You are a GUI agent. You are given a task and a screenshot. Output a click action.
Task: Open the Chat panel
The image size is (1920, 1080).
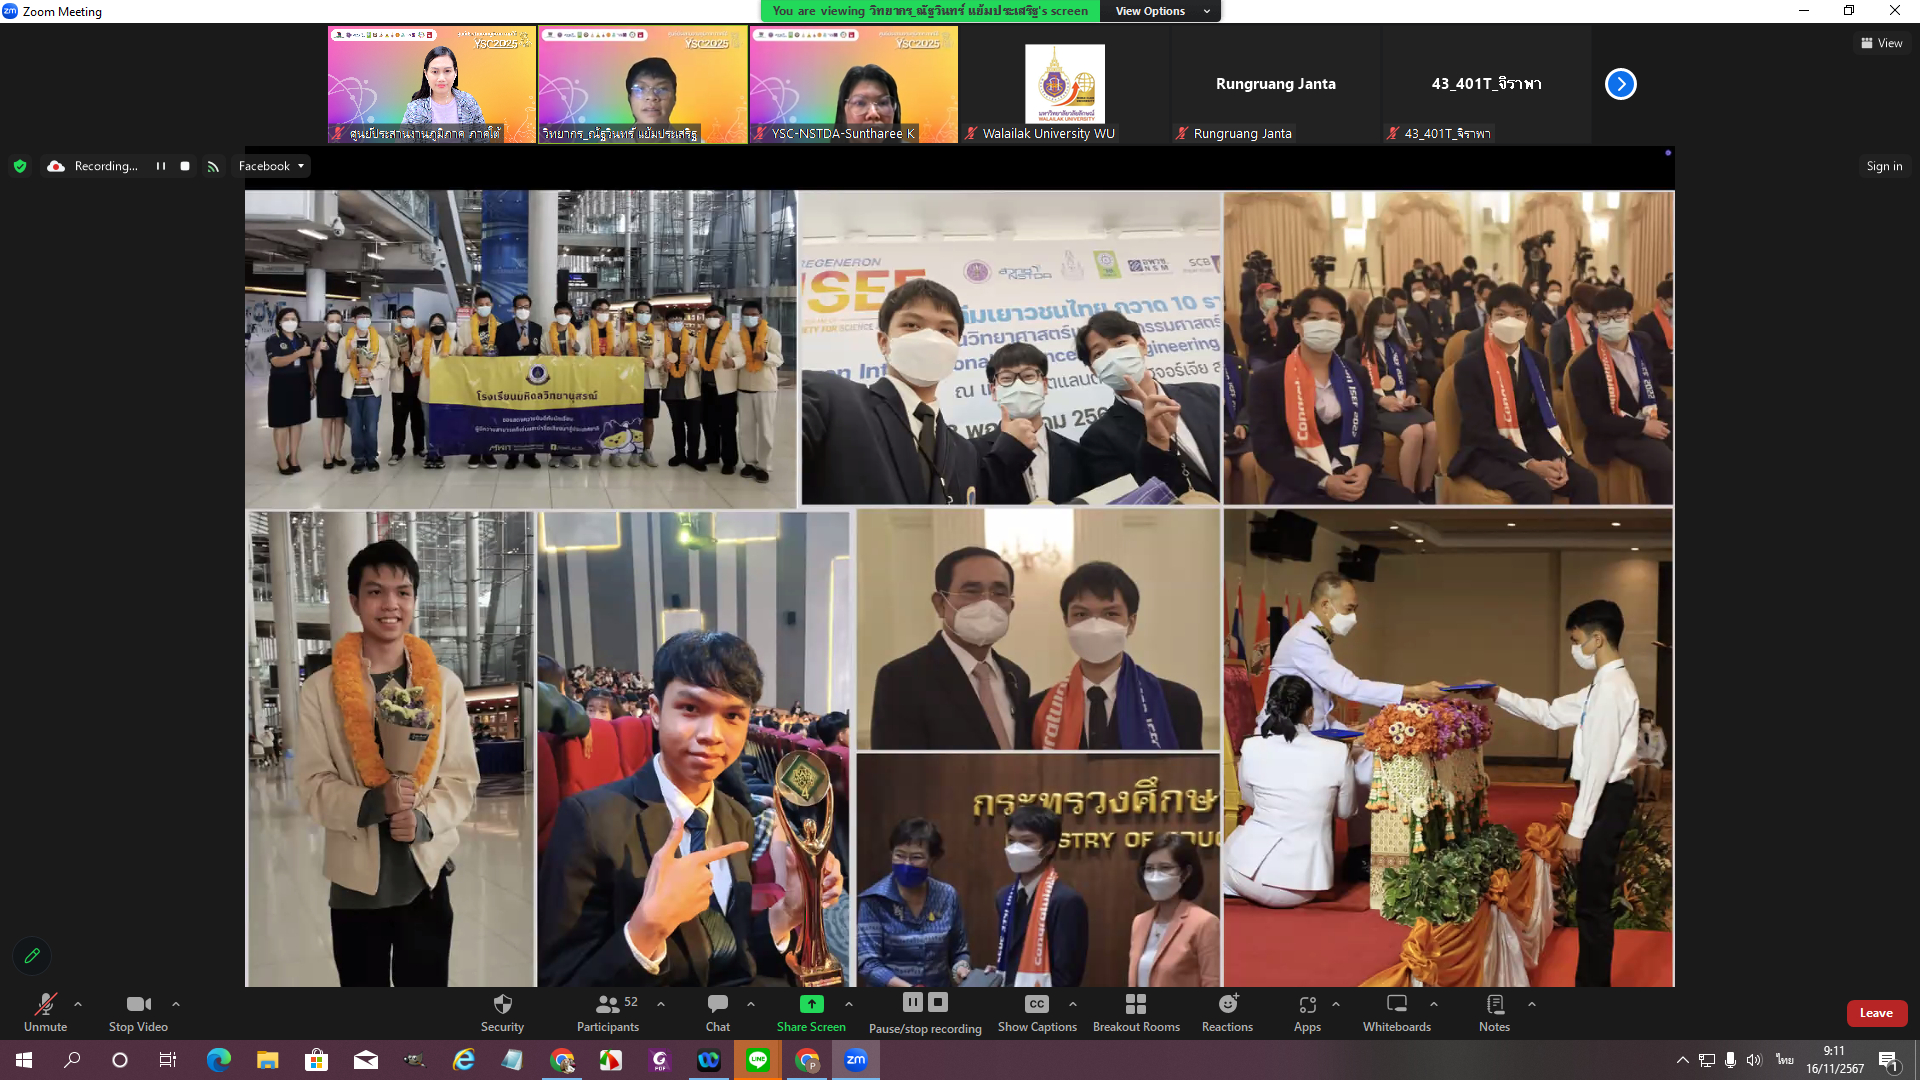pyautogui.click(x=717, y=1004)
